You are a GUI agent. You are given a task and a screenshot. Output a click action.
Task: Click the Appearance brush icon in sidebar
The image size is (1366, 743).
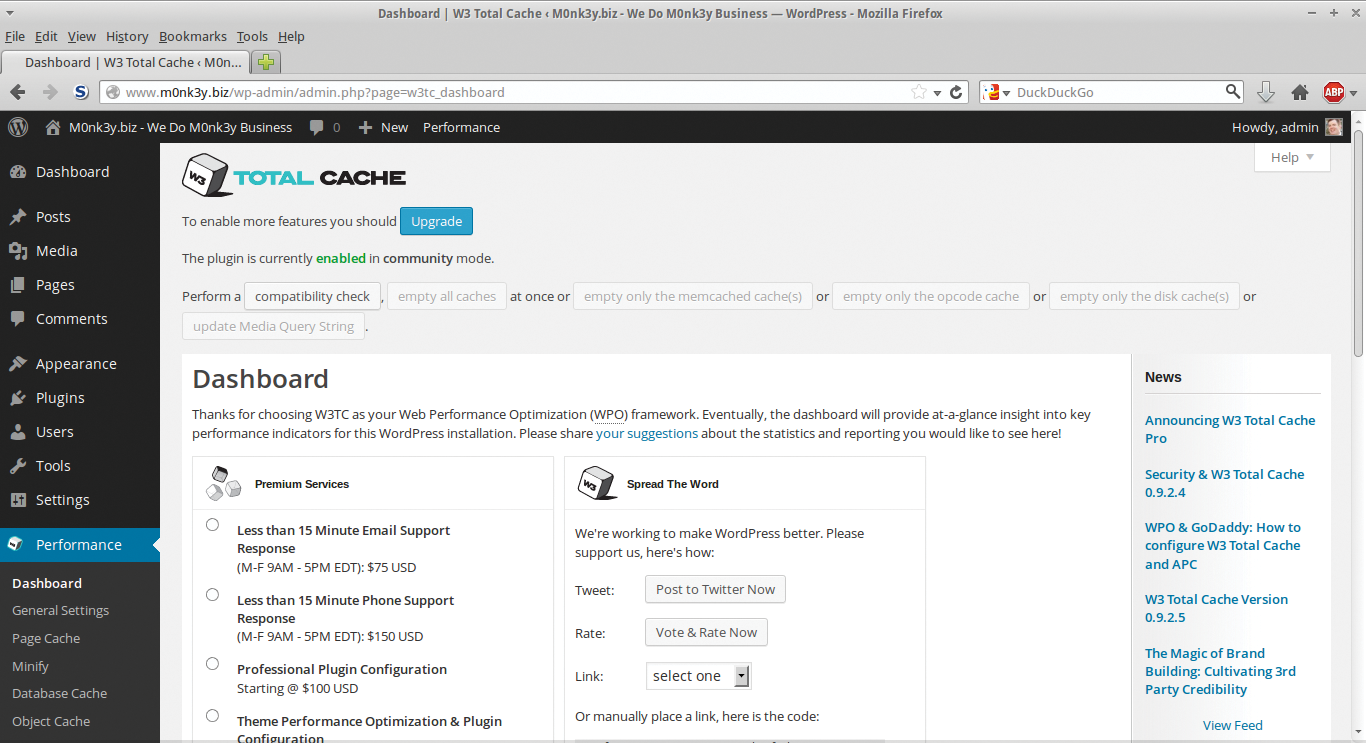click(x=18, y=364)
